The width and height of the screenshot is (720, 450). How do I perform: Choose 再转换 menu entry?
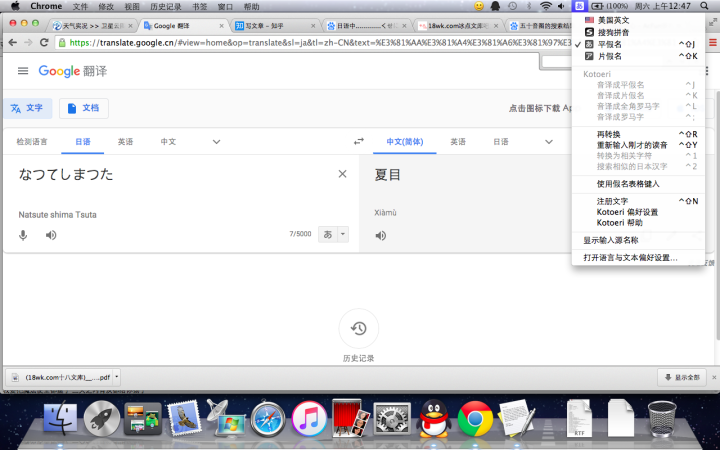[638, 134]
